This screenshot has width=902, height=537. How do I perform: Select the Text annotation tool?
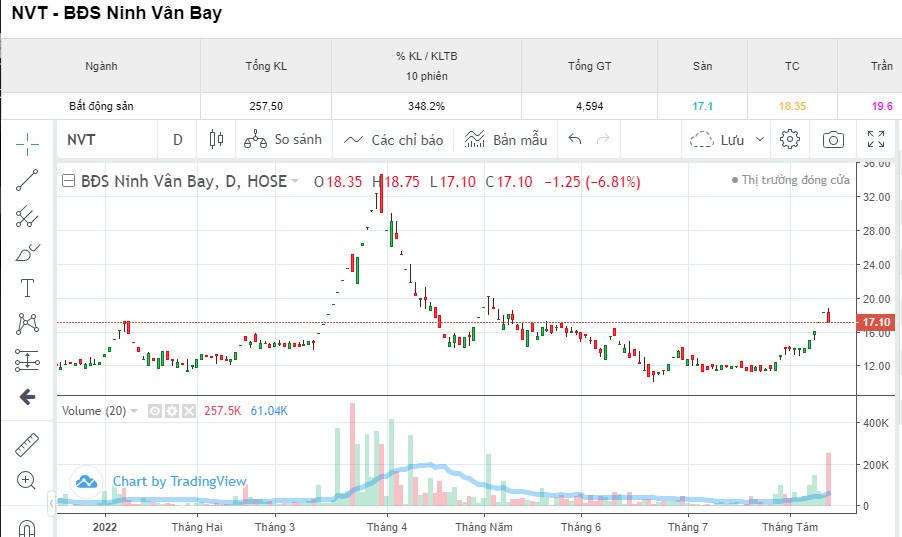coord(27,288)
